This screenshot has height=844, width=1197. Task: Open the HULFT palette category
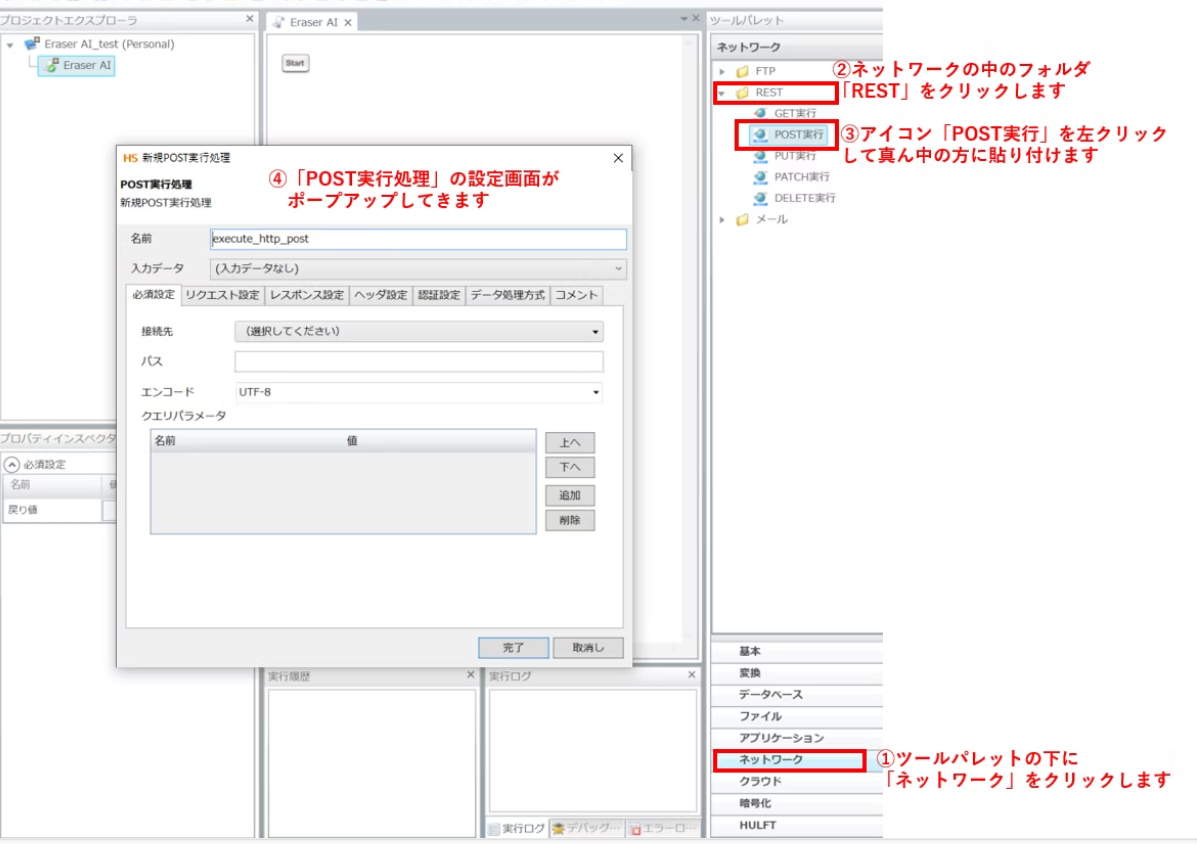click(x=796, y=825)
